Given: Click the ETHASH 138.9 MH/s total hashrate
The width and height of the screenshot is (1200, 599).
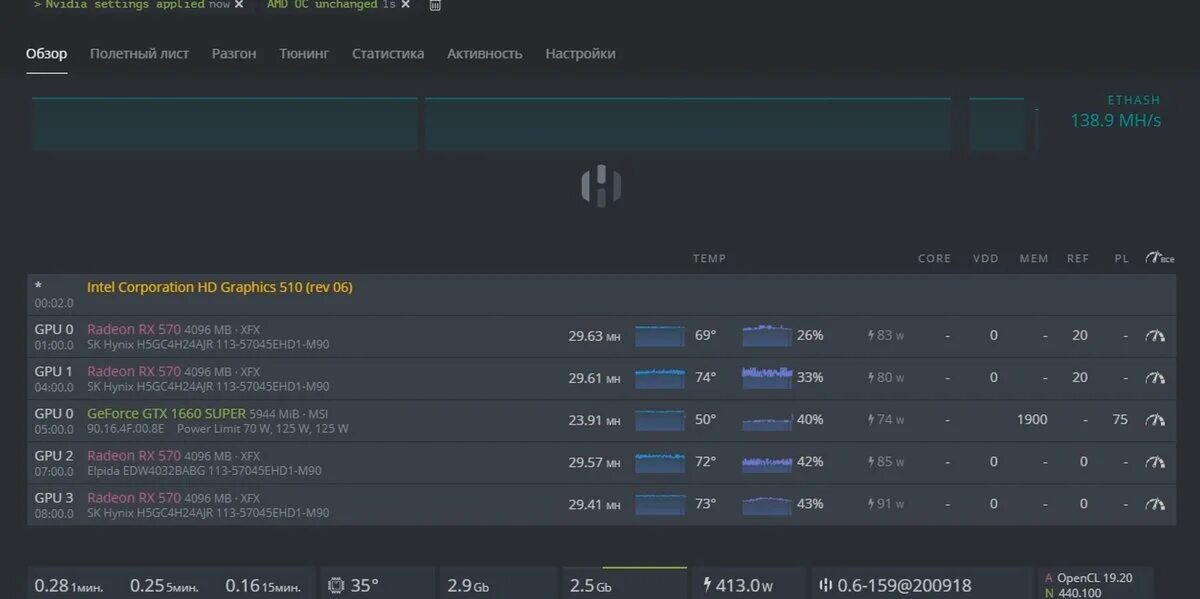Looking at the screenshot, I should [1116, 113].
